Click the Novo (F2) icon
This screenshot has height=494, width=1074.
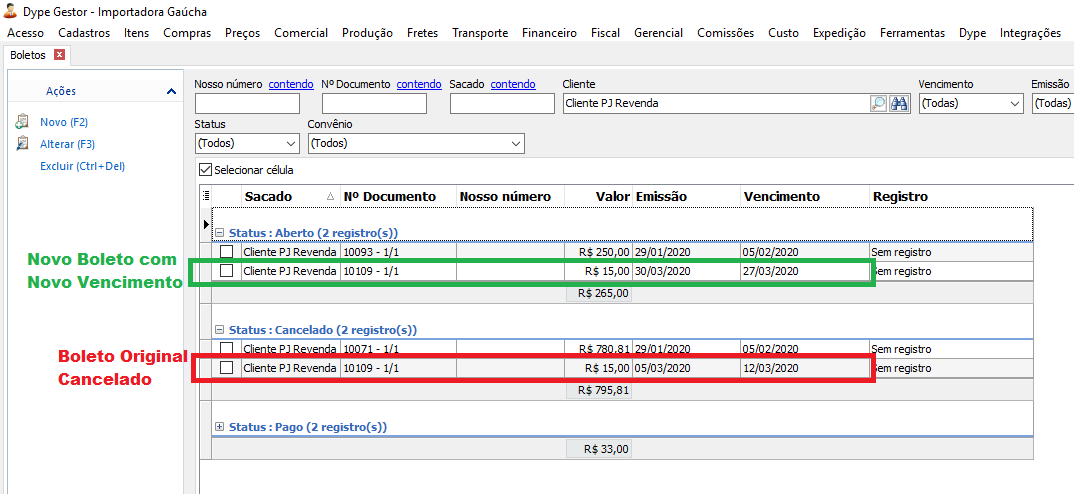point(22,122)
